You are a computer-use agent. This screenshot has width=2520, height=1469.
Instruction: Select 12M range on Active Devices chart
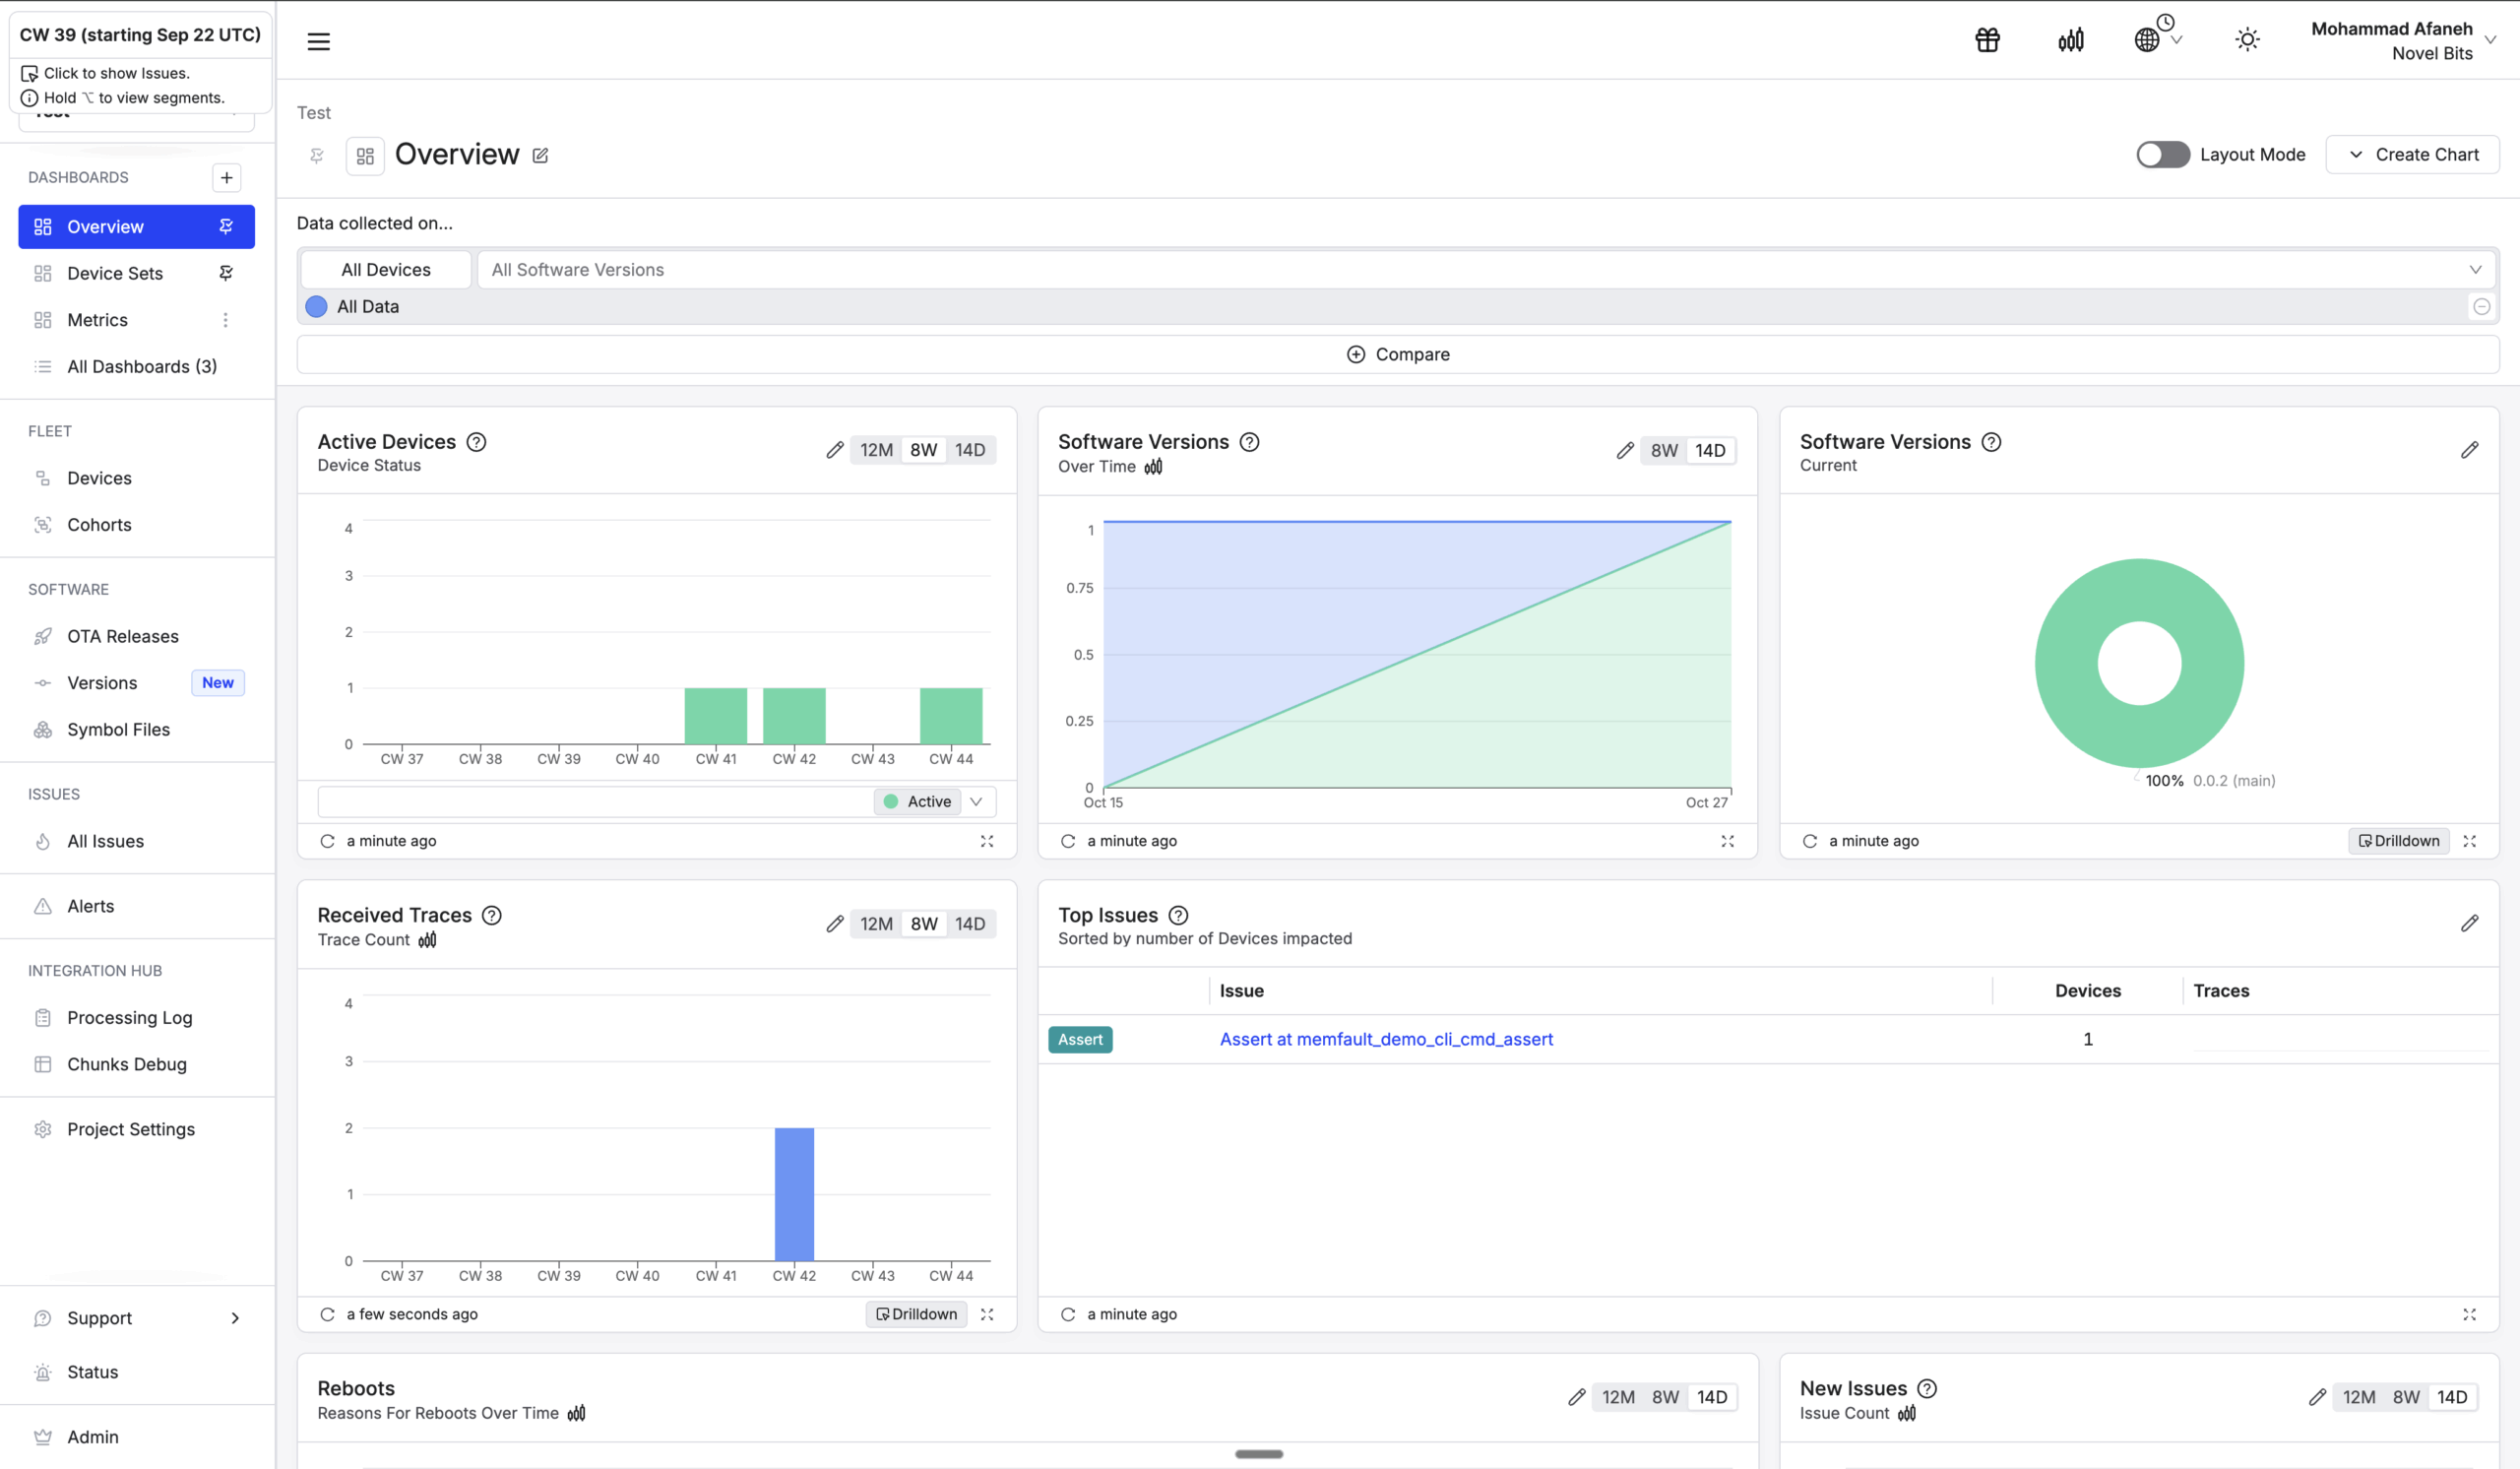point(876,450)
